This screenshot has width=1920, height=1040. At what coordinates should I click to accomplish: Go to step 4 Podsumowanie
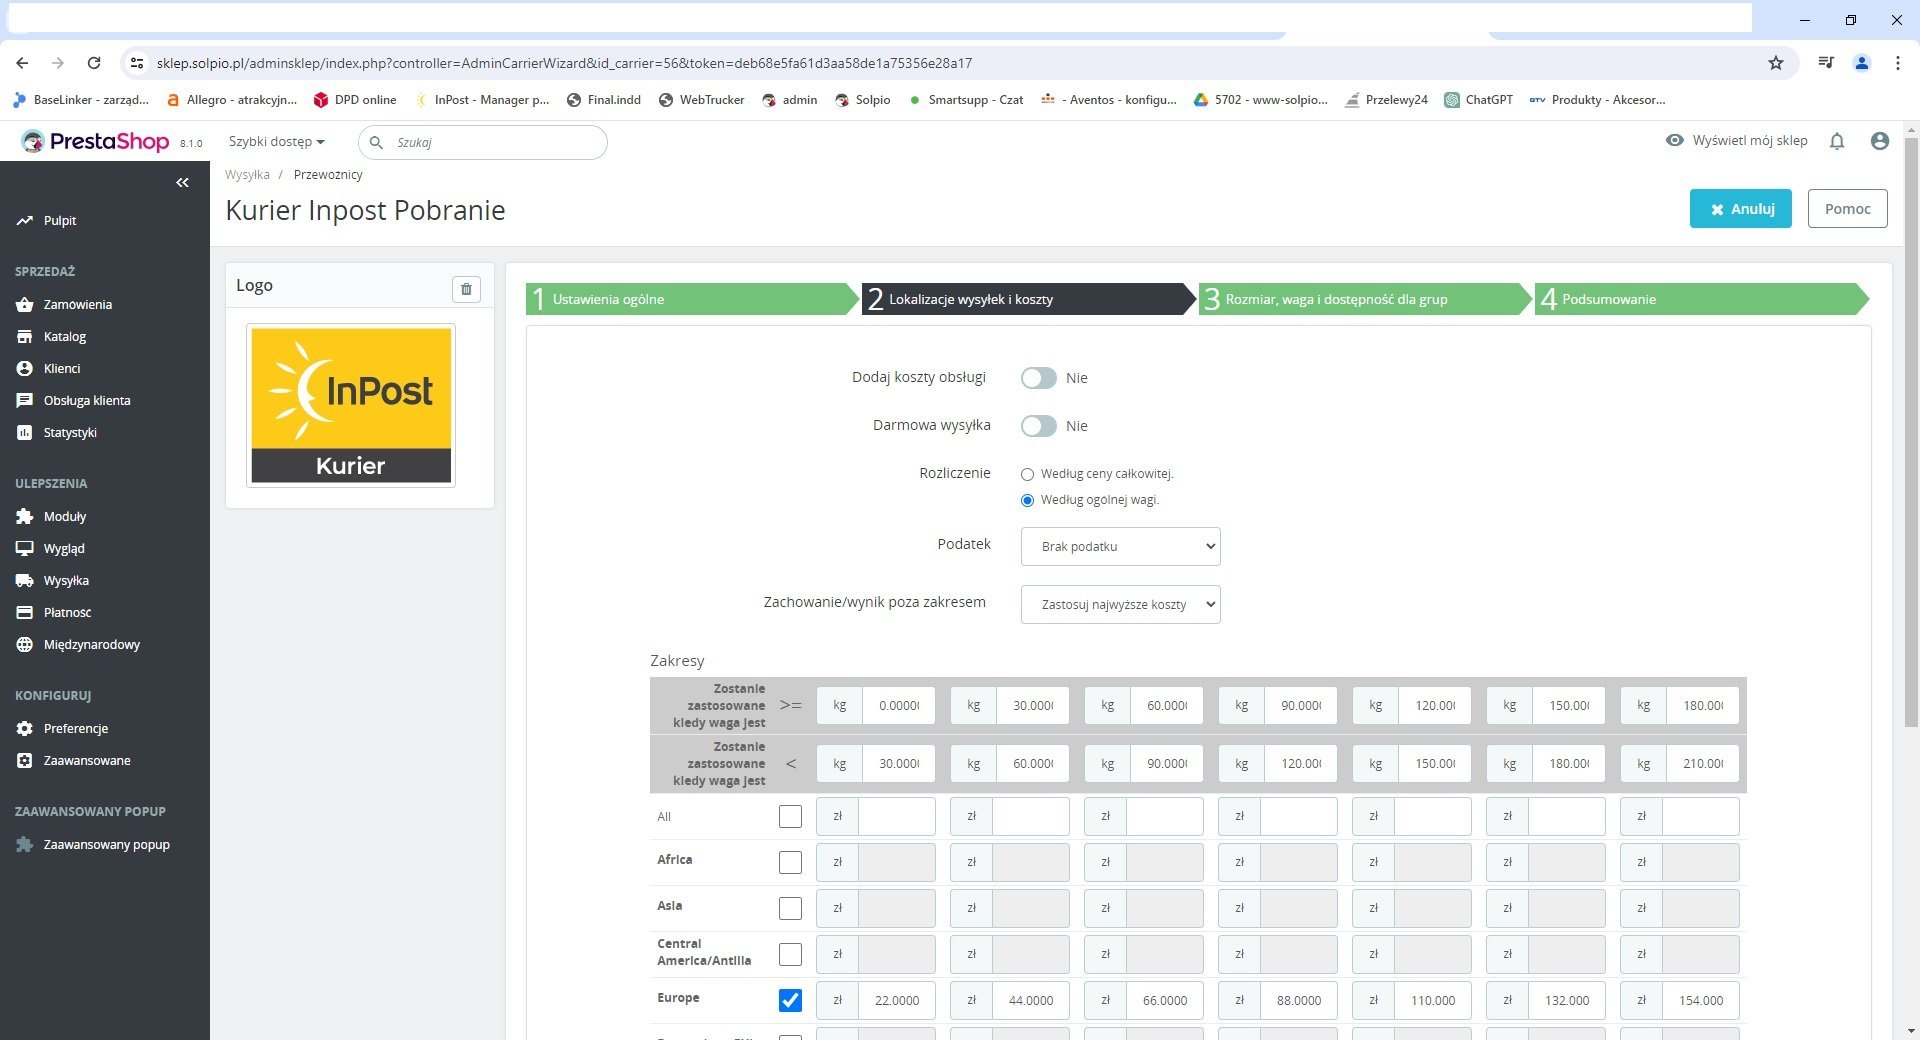point(1701,299)
